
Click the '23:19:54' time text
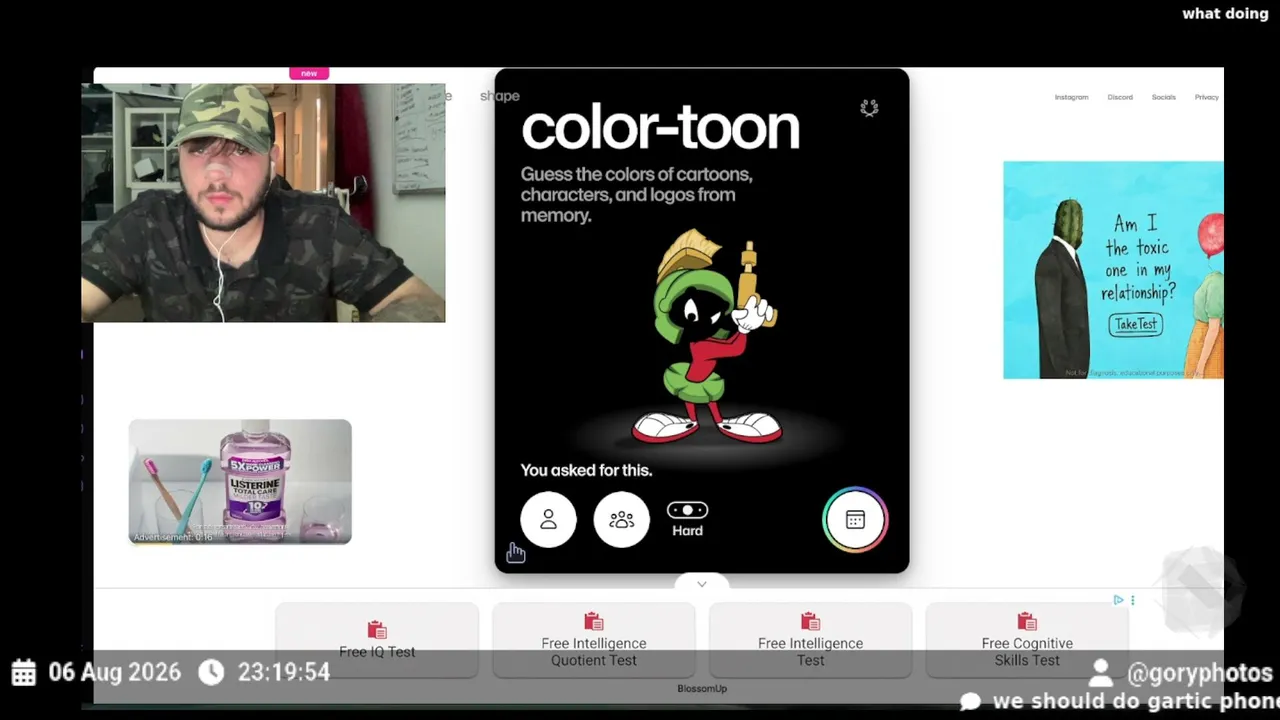pyautogui.click(x=284, y=672)
